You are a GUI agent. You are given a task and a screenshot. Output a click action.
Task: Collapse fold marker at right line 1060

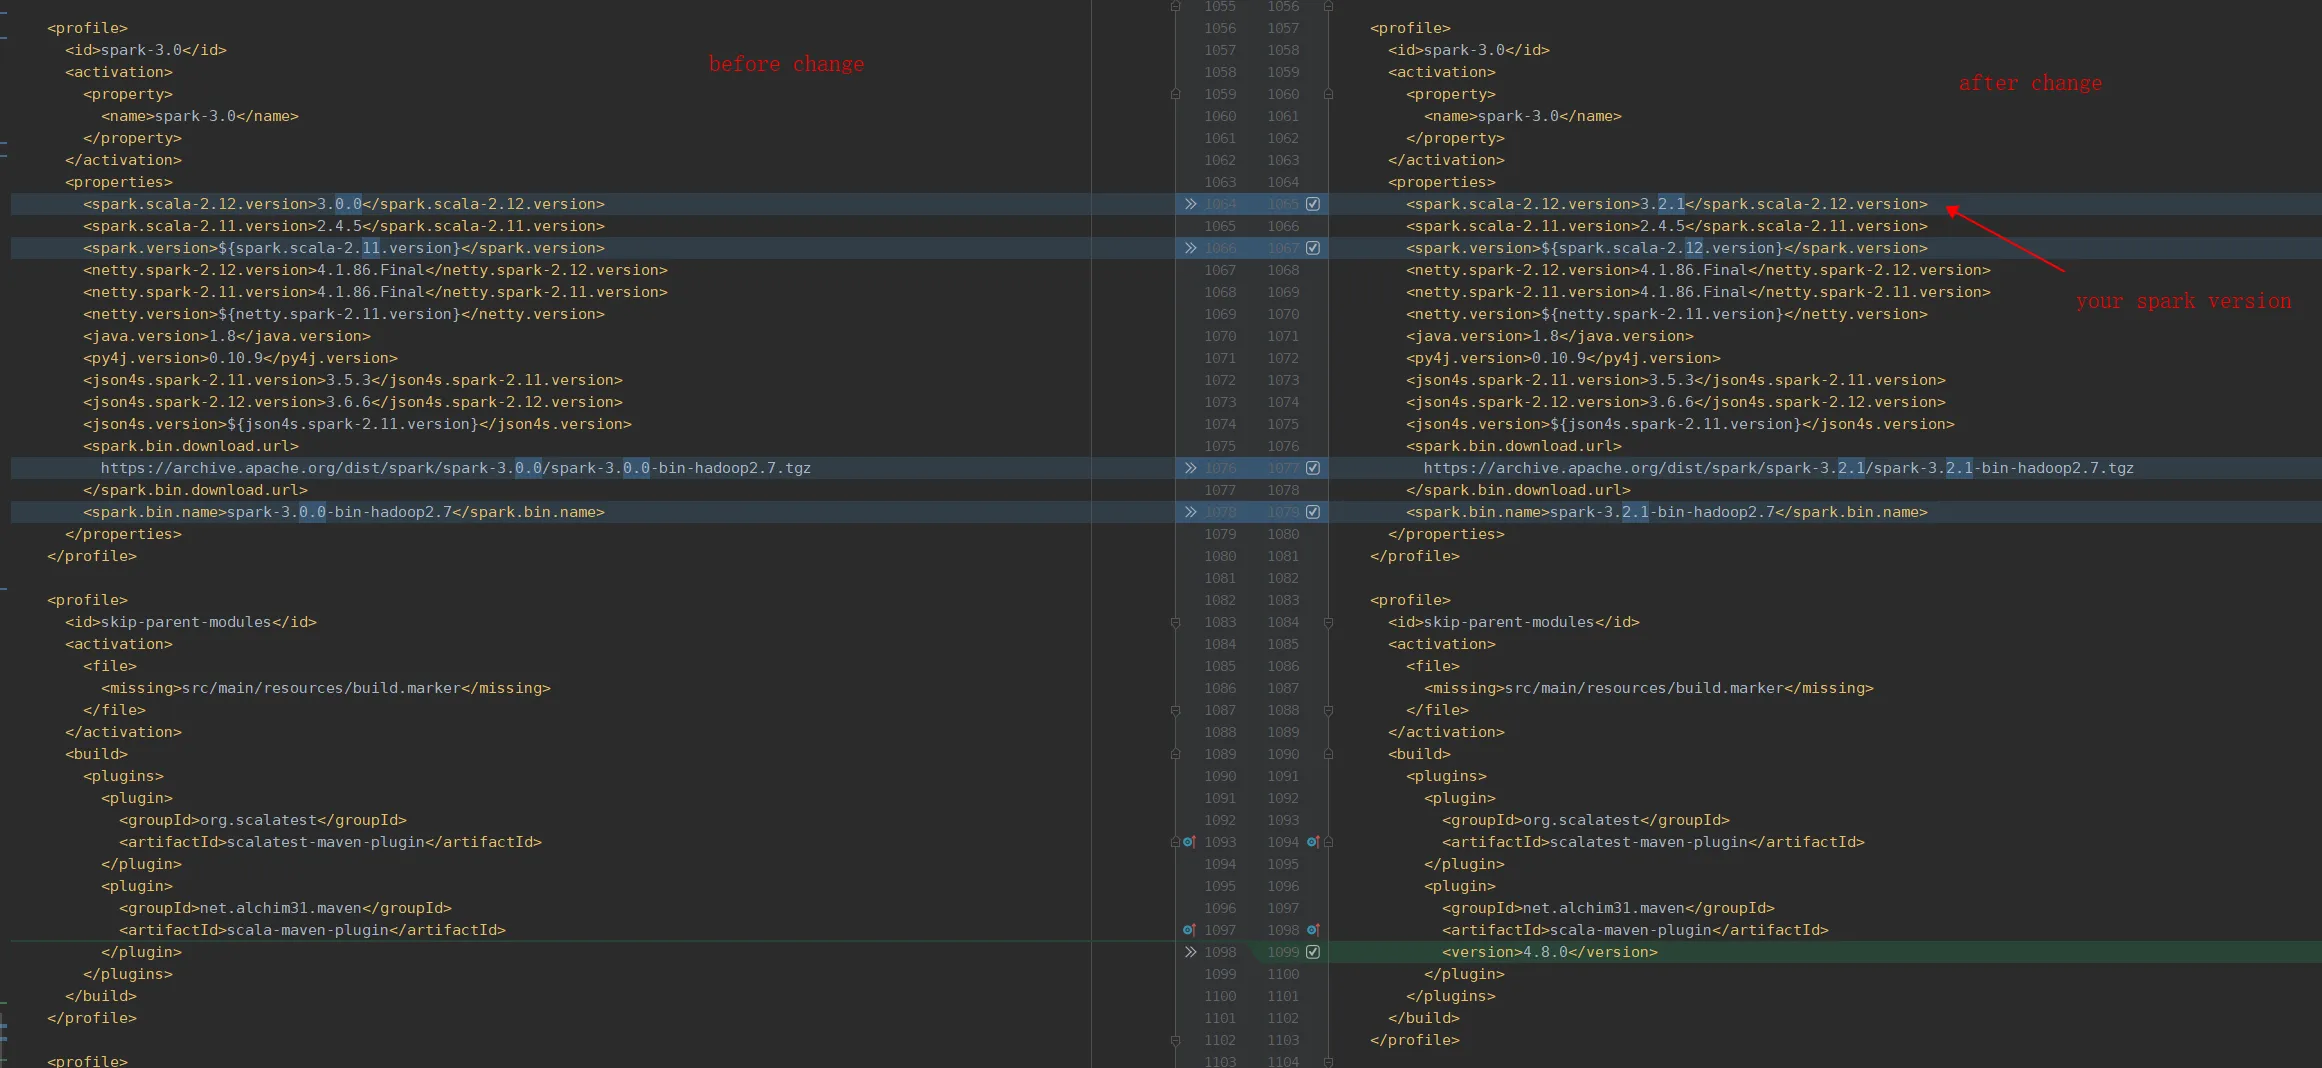click(x=1328, y=94)
